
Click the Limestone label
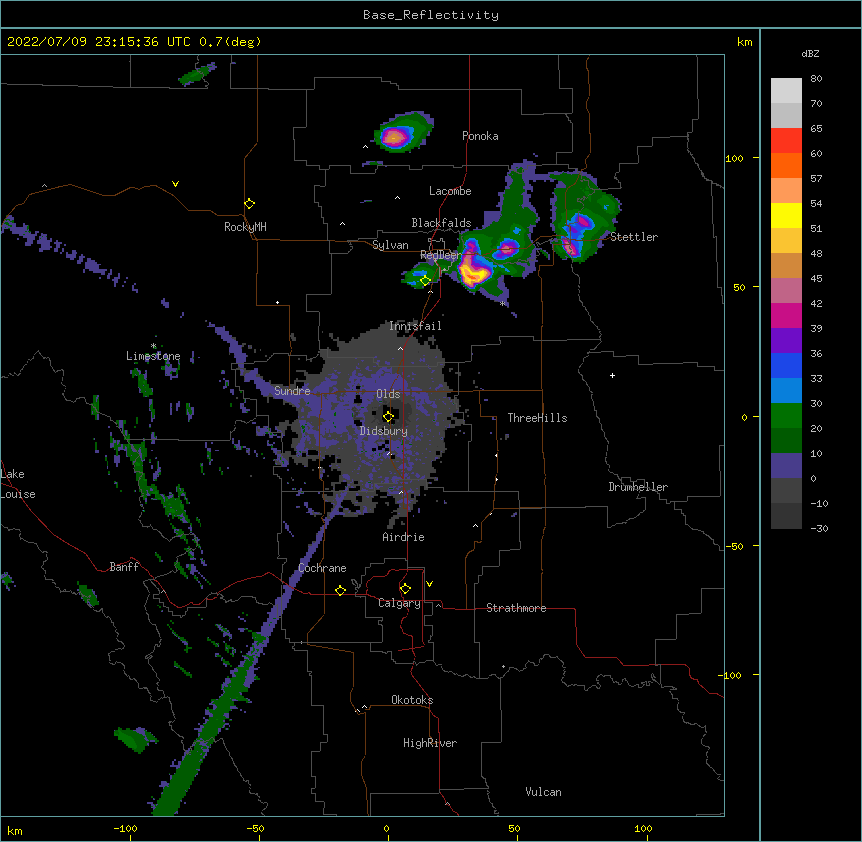pos(153,356)
